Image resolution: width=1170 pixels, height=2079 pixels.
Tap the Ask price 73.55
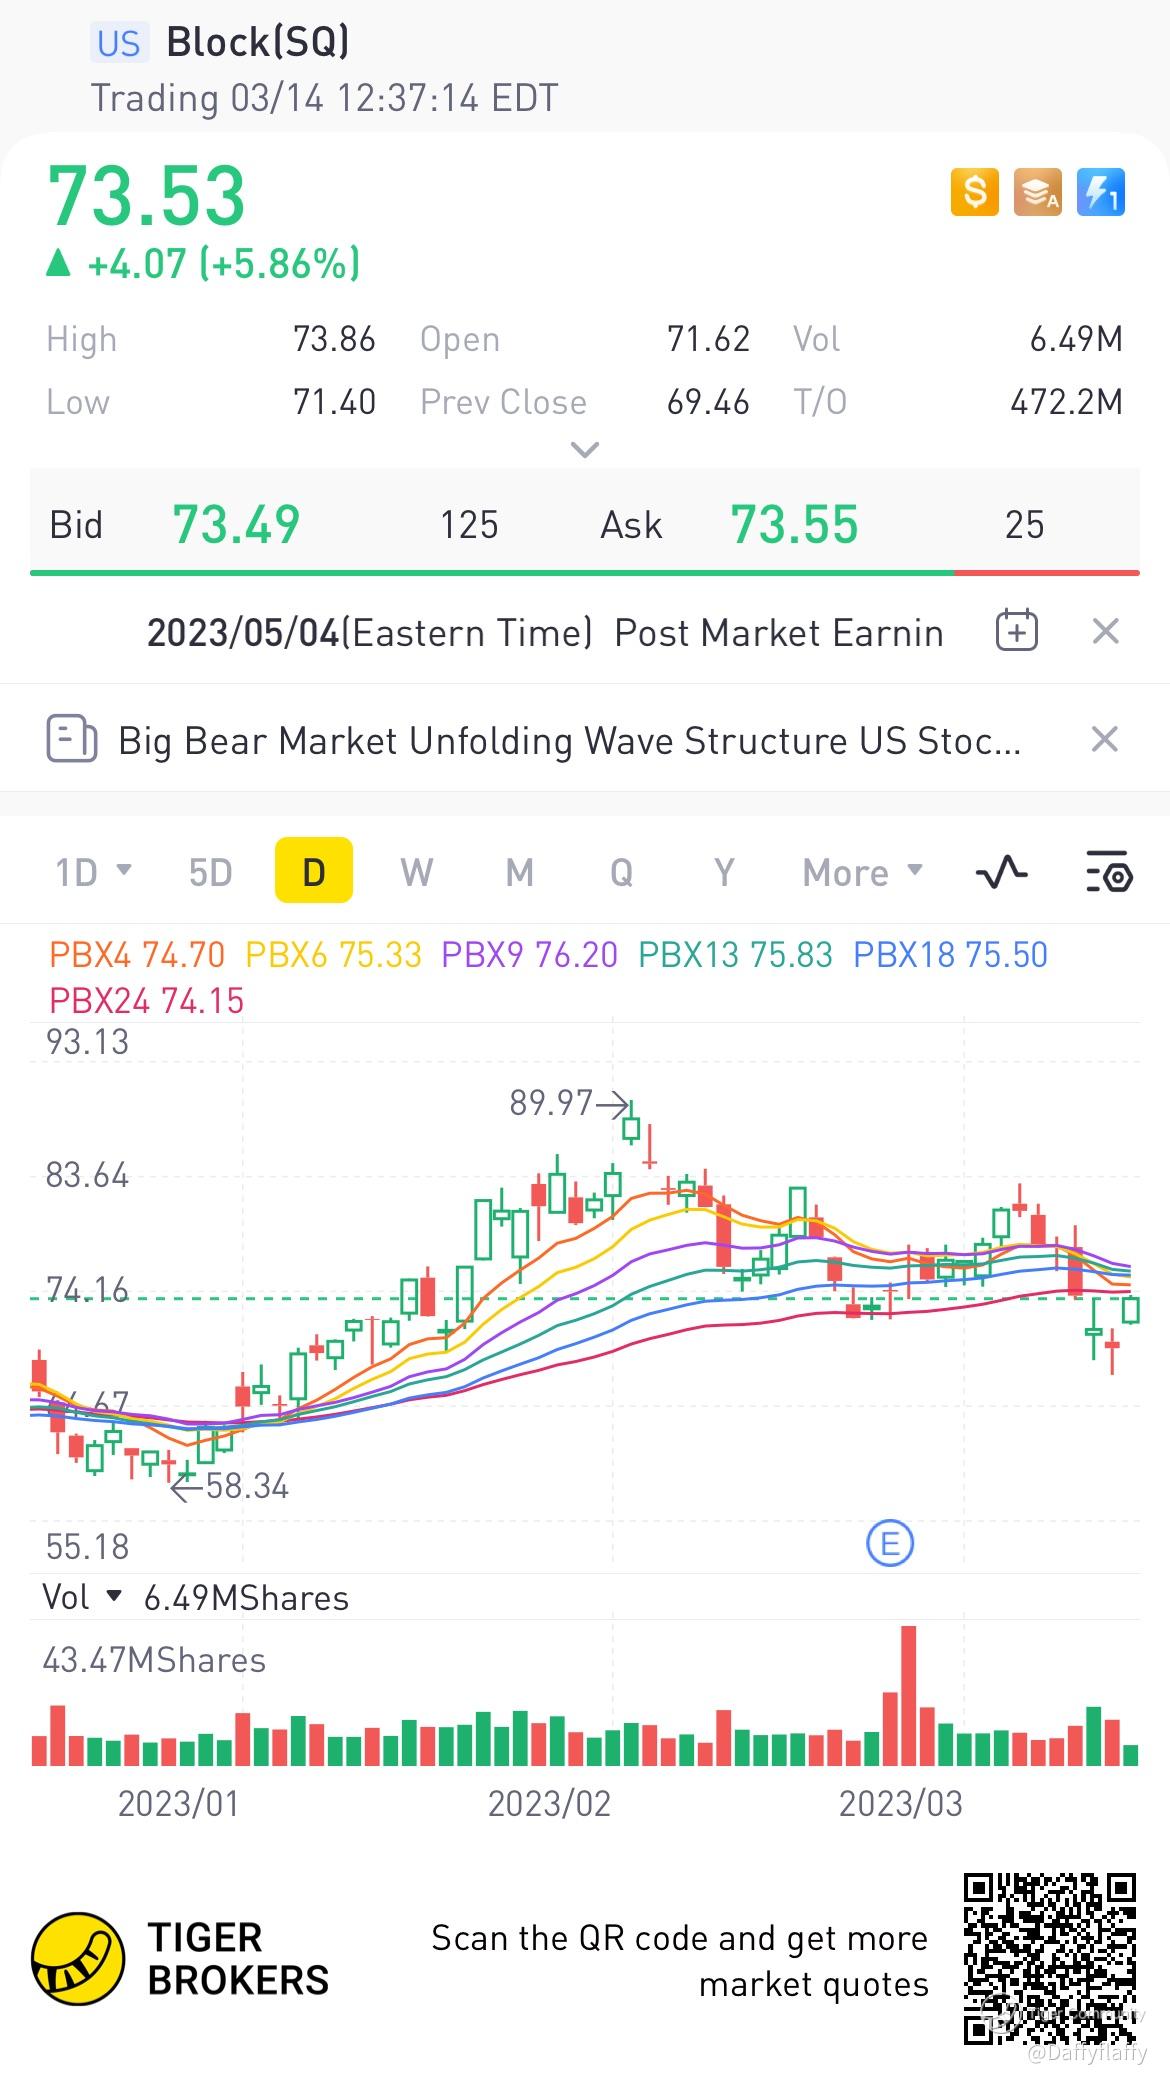click(x=794, y=525)
